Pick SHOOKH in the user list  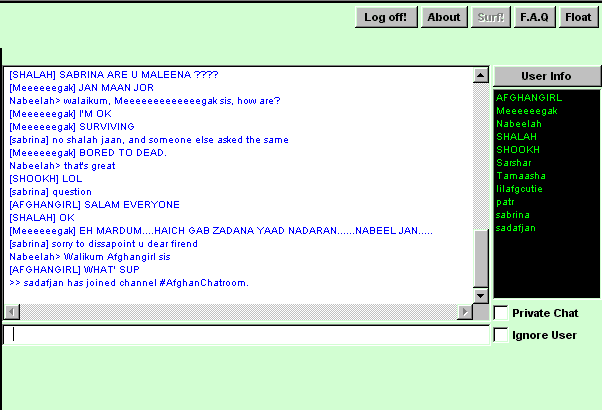pyautogui.click(x=516, y=150)
